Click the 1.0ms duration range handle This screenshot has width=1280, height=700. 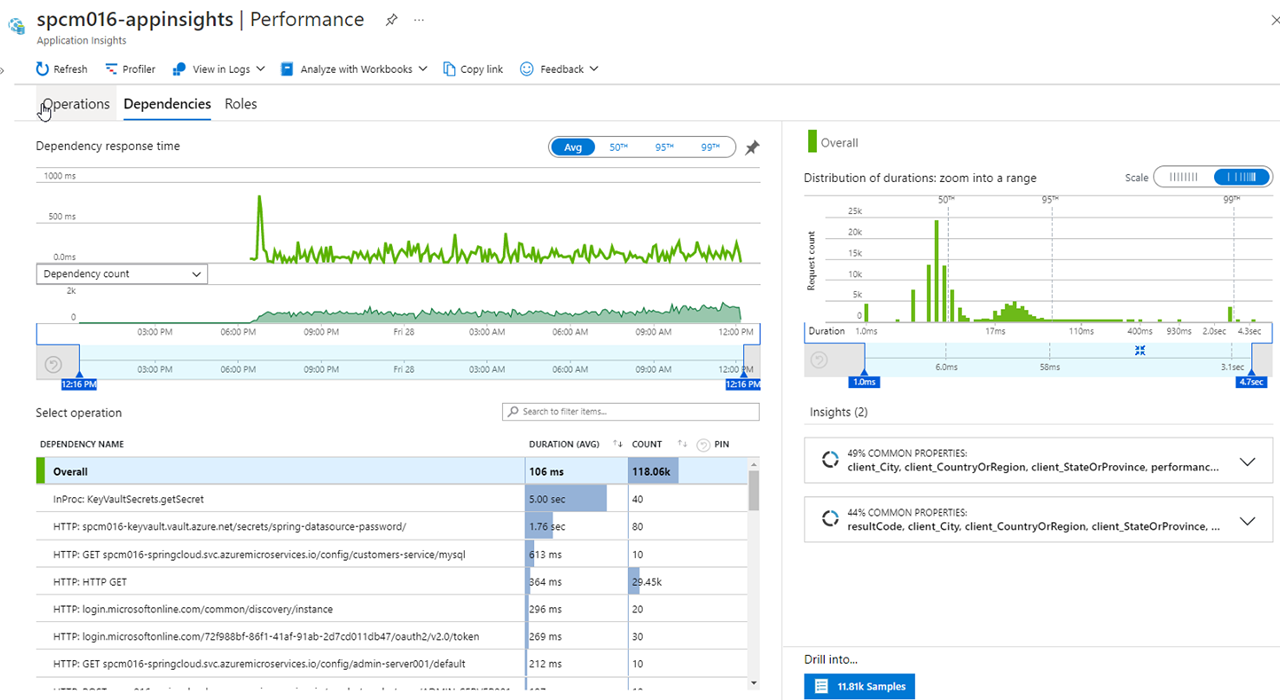[864, 380]
